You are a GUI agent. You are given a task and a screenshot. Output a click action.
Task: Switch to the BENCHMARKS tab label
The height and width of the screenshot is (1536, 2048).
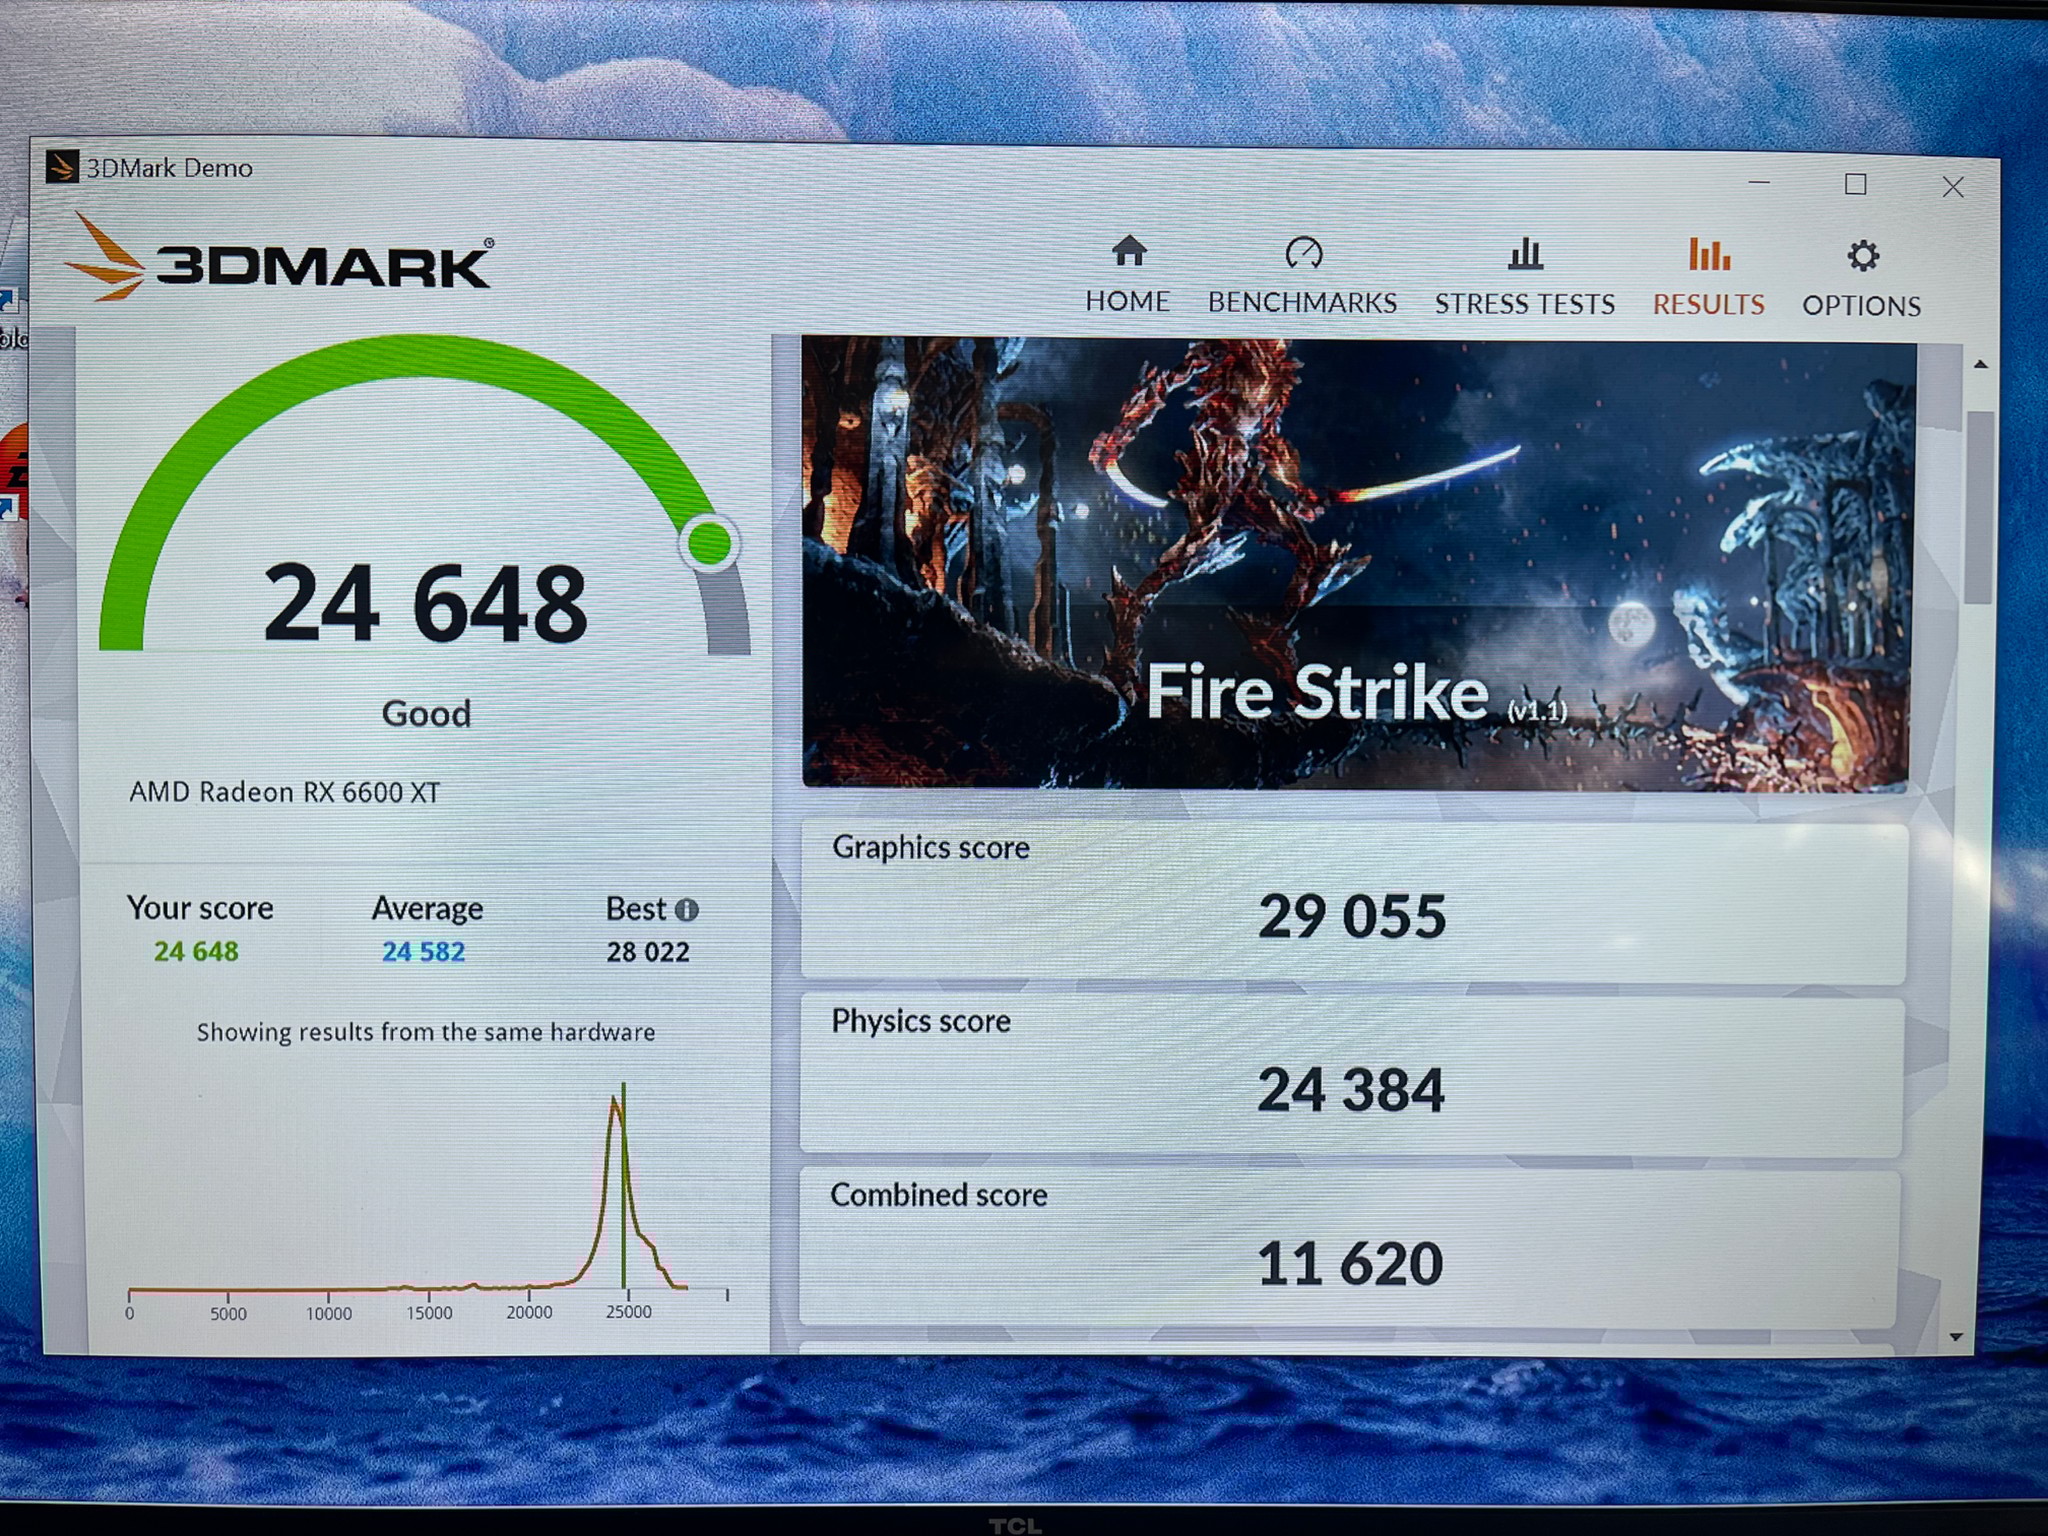1302,303
